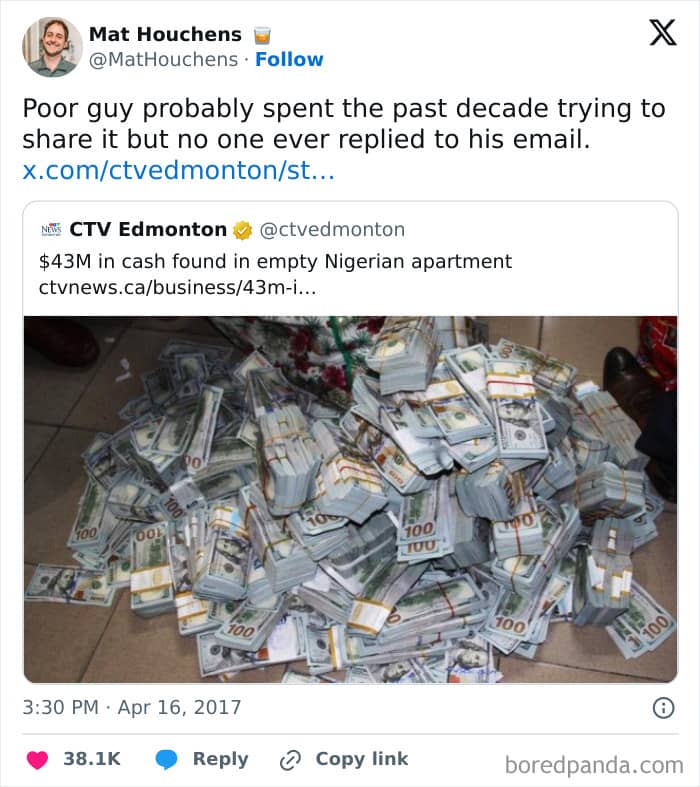700x787 pixels.
Task: Click the @ctvedmonton handle
Action: tap(332, 229)
